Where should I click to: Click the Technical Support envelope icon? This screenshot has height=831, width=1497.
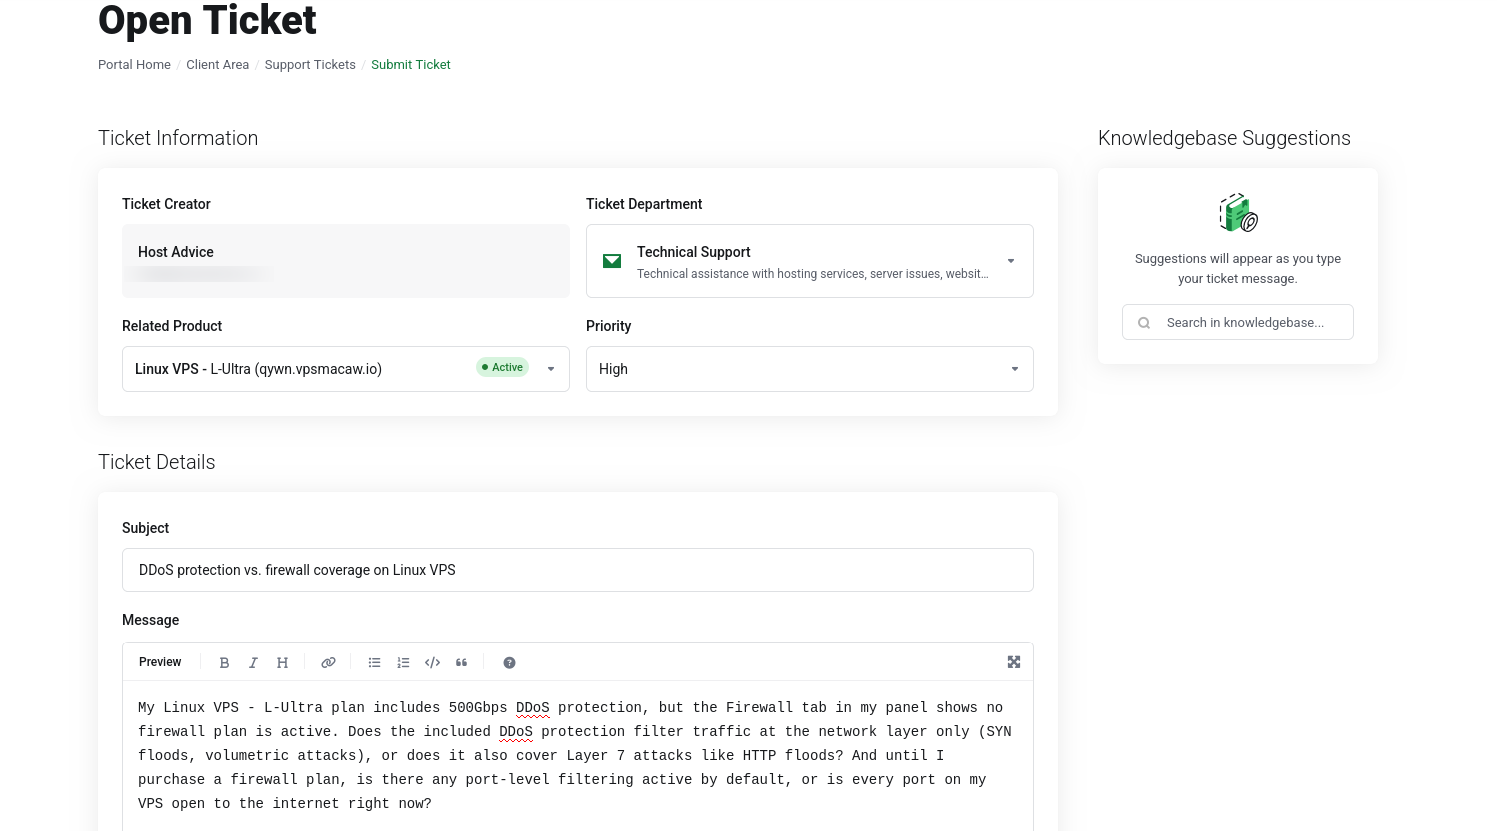tap(612, 261)
